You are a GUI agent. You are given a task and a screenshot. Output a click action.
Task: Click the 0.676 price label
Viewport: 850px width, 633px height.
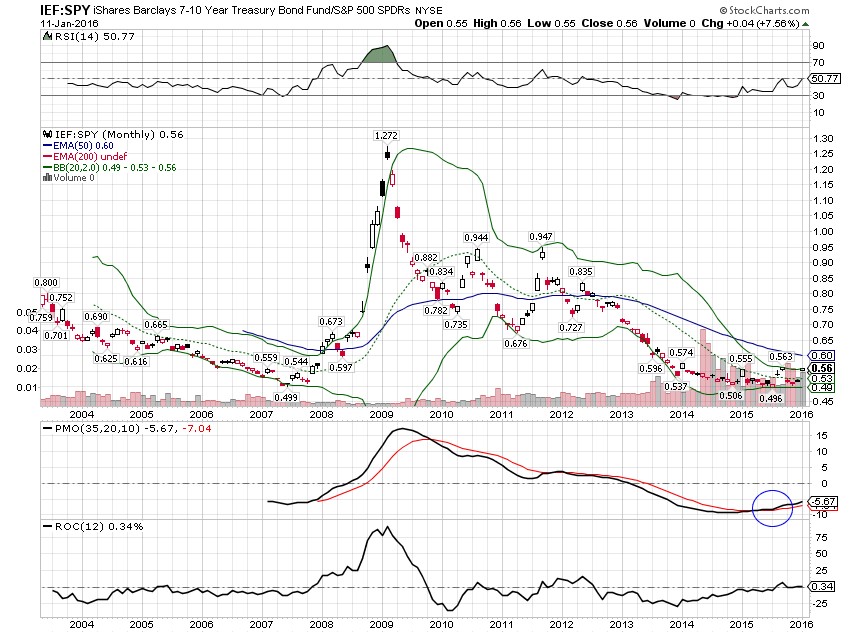tap(516, 344)
